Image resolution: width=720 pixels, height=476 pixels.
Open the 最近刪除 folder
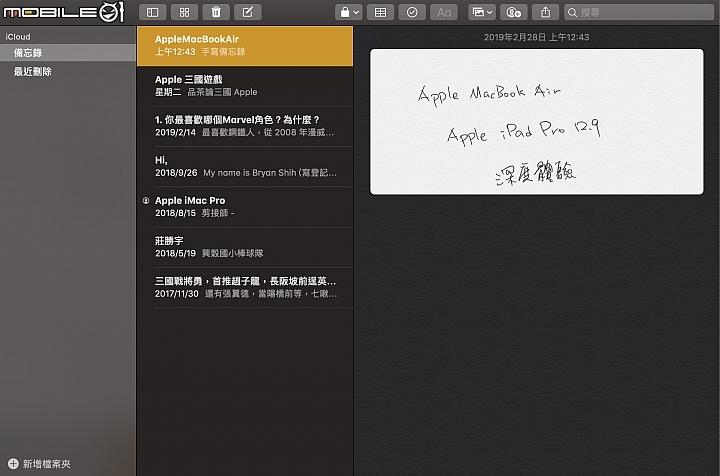68,72
